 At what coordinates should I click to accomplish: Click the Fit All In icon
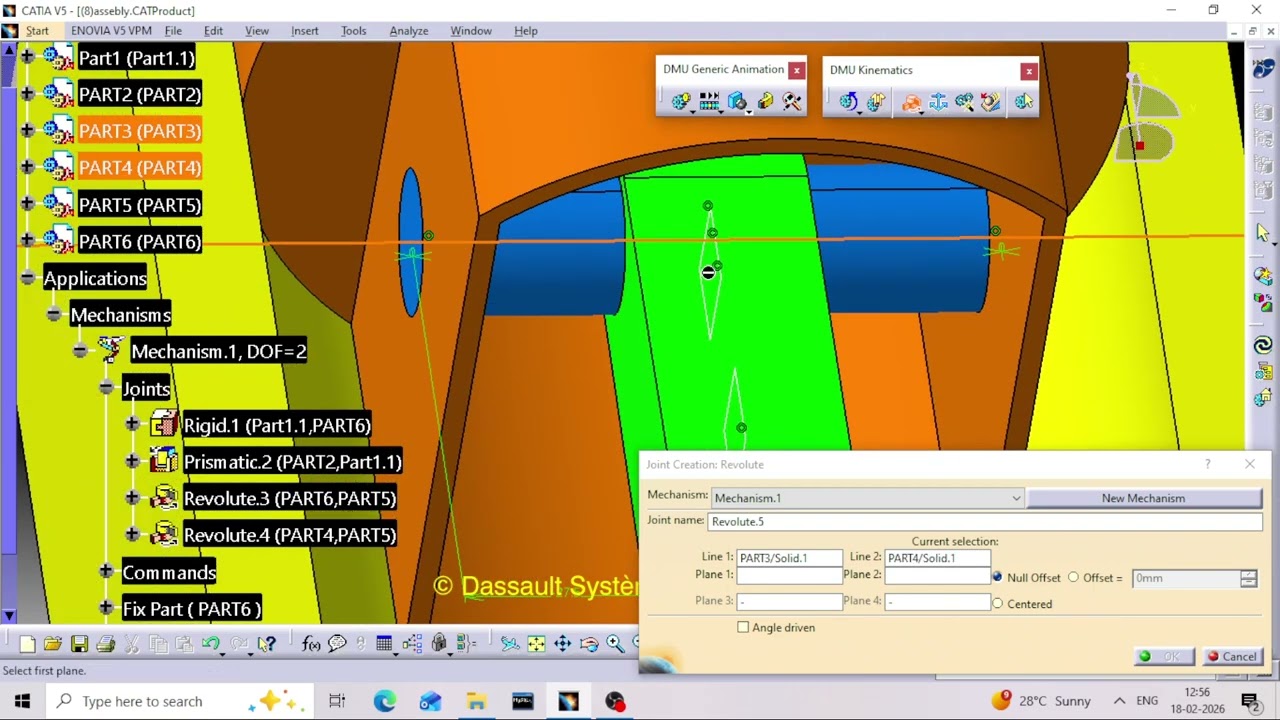(x=536, y=644)
